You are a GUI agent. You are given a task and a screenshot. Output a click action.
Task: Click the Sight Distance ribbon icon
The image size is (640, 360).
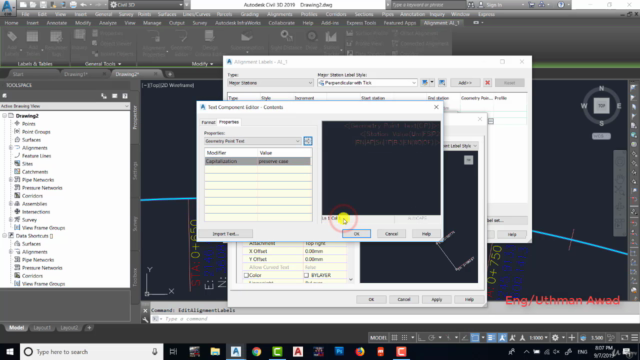(286, 41)
